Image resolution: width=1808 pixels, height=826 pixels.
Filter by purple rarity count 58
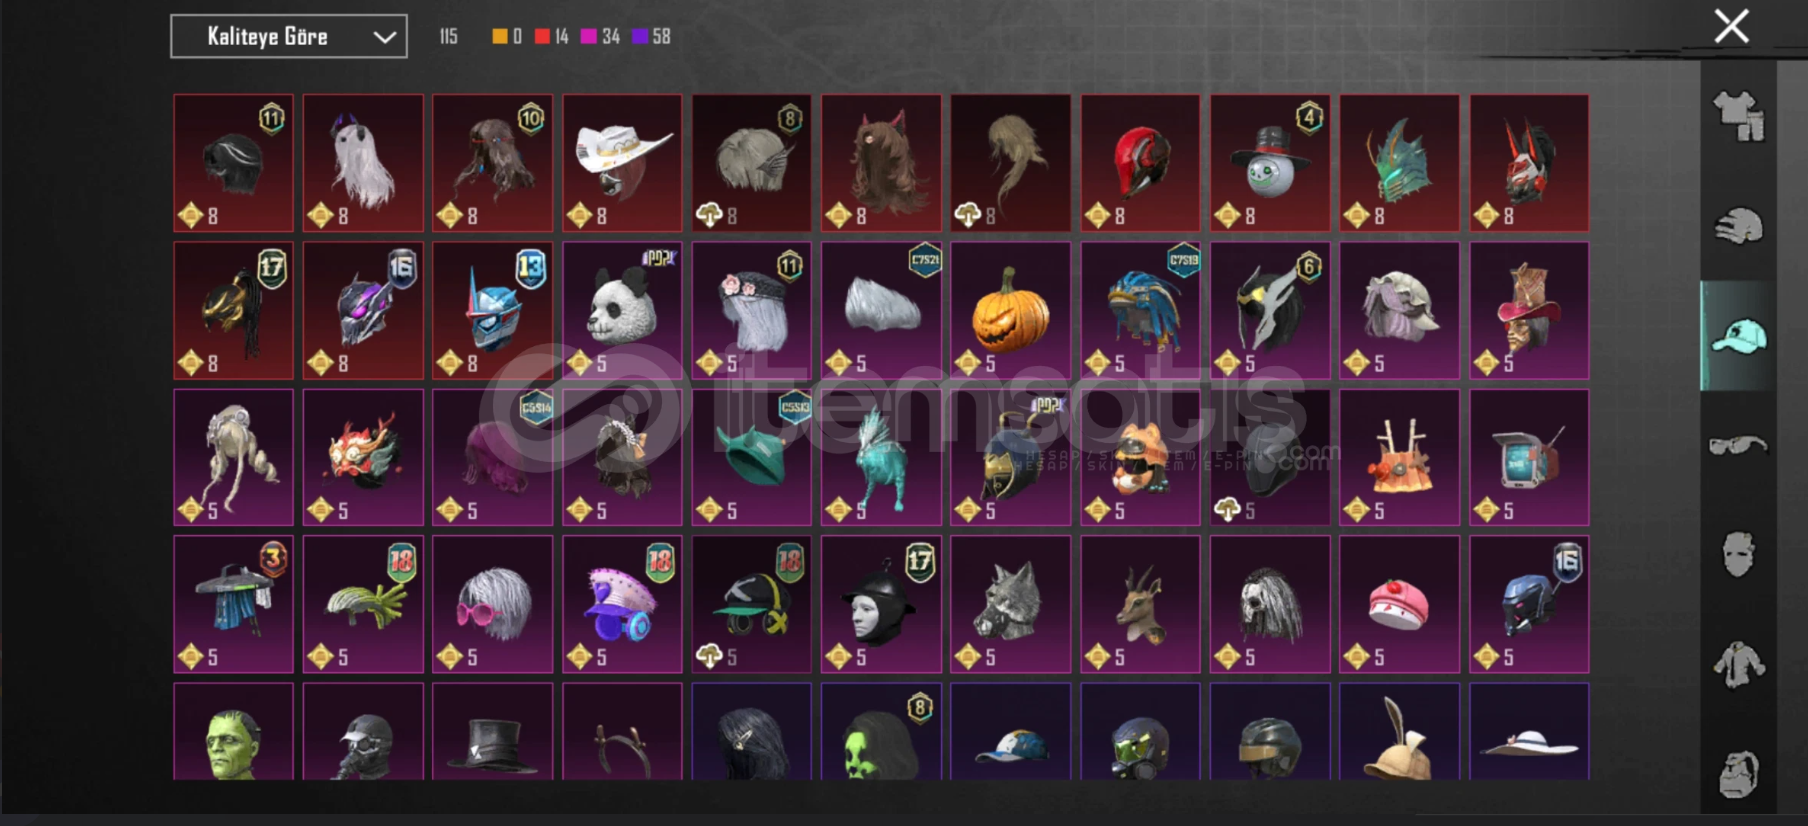click(651, 37)
